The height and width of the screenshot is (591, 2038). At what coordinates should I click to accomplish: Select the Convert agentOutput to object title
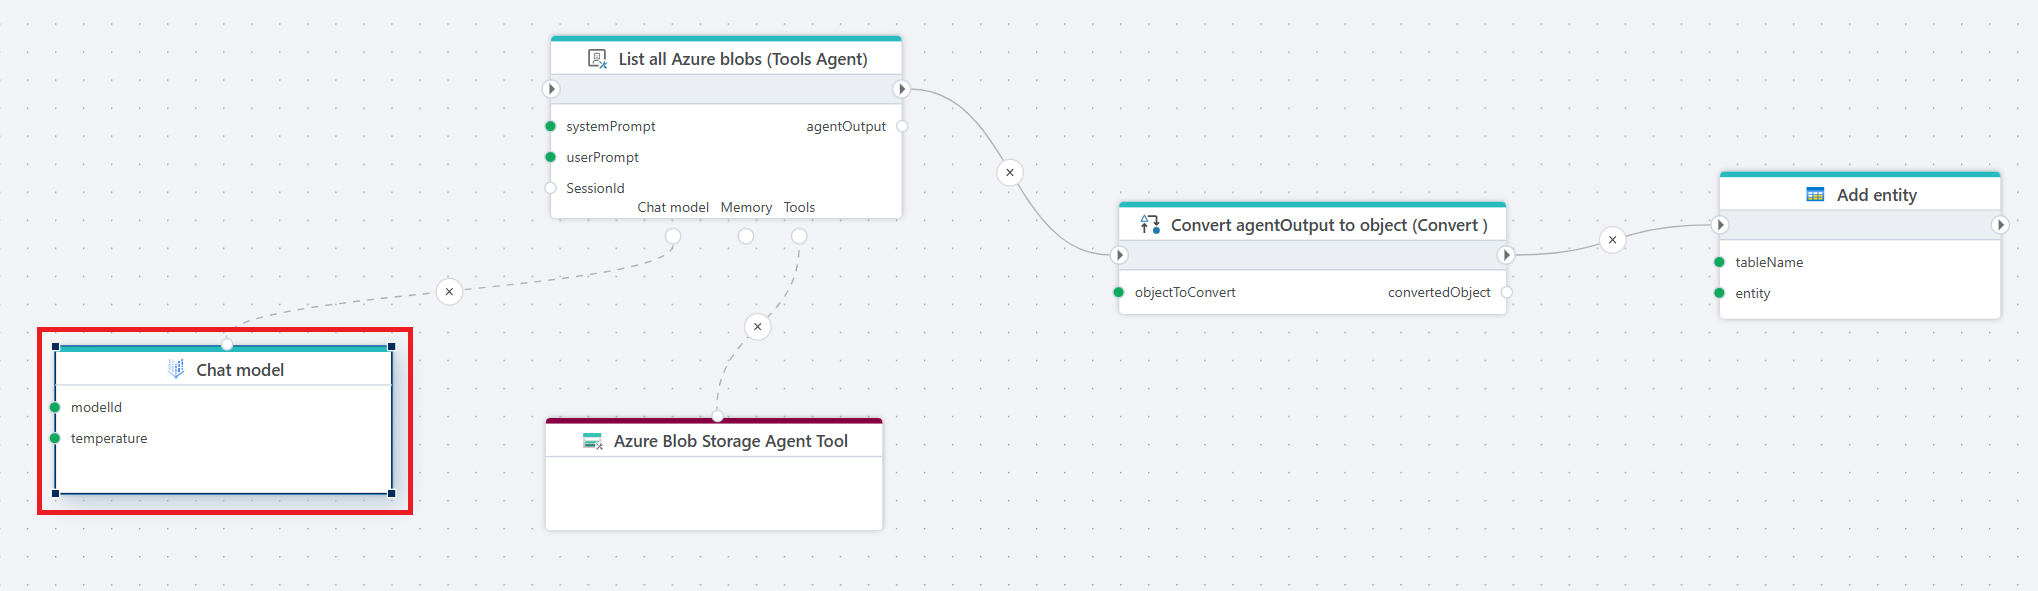click(x=1328, y=225)
